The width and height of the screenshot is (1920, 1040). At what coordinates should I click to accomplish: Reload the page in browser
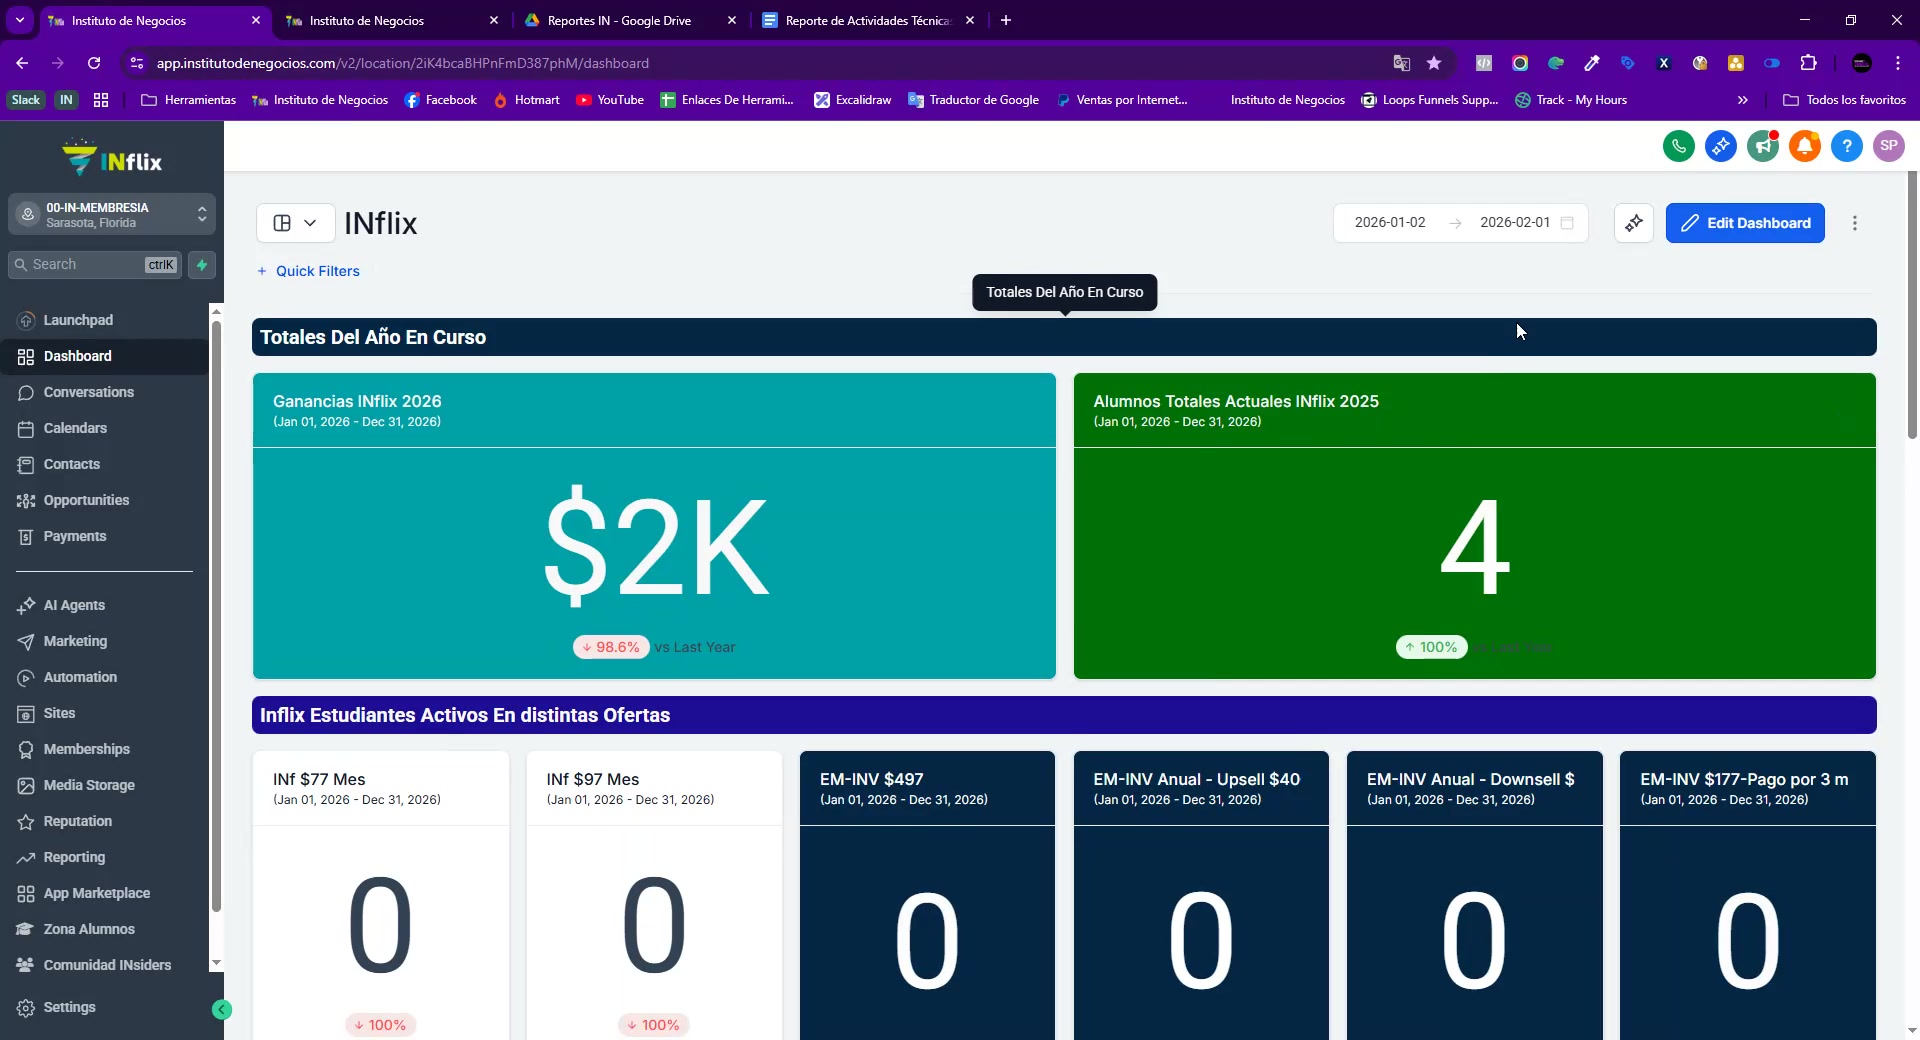(94, 63)
